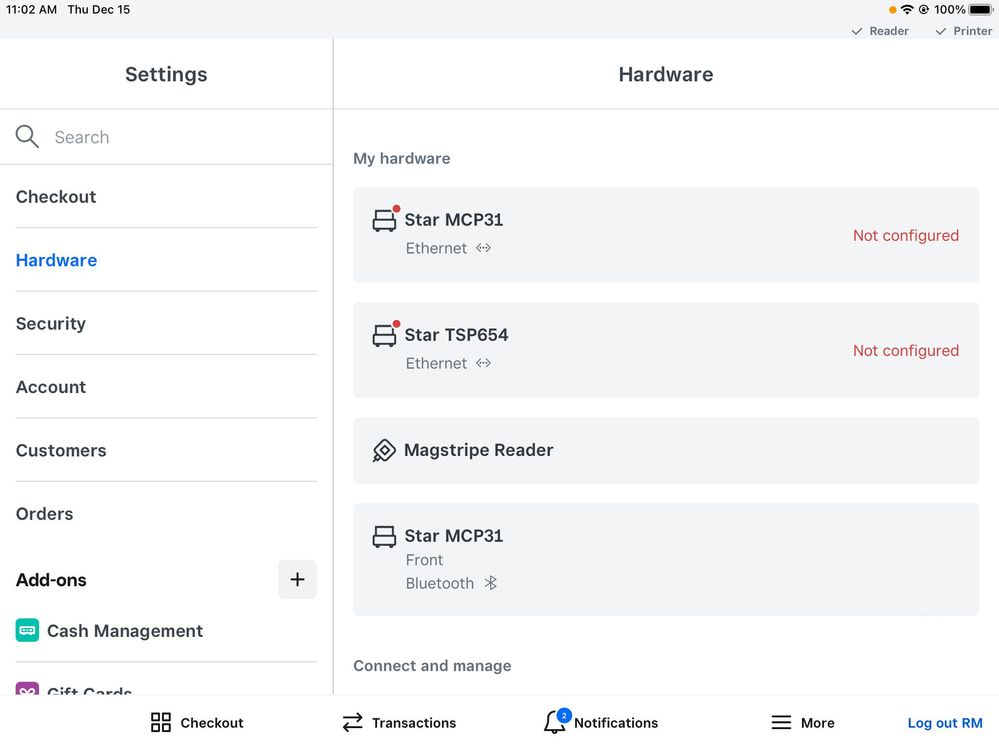The width and height of the screenshot is (999, 749).
Task: Check the Printer status indicator
Action: pyautogui.click(x=963, y=31)
